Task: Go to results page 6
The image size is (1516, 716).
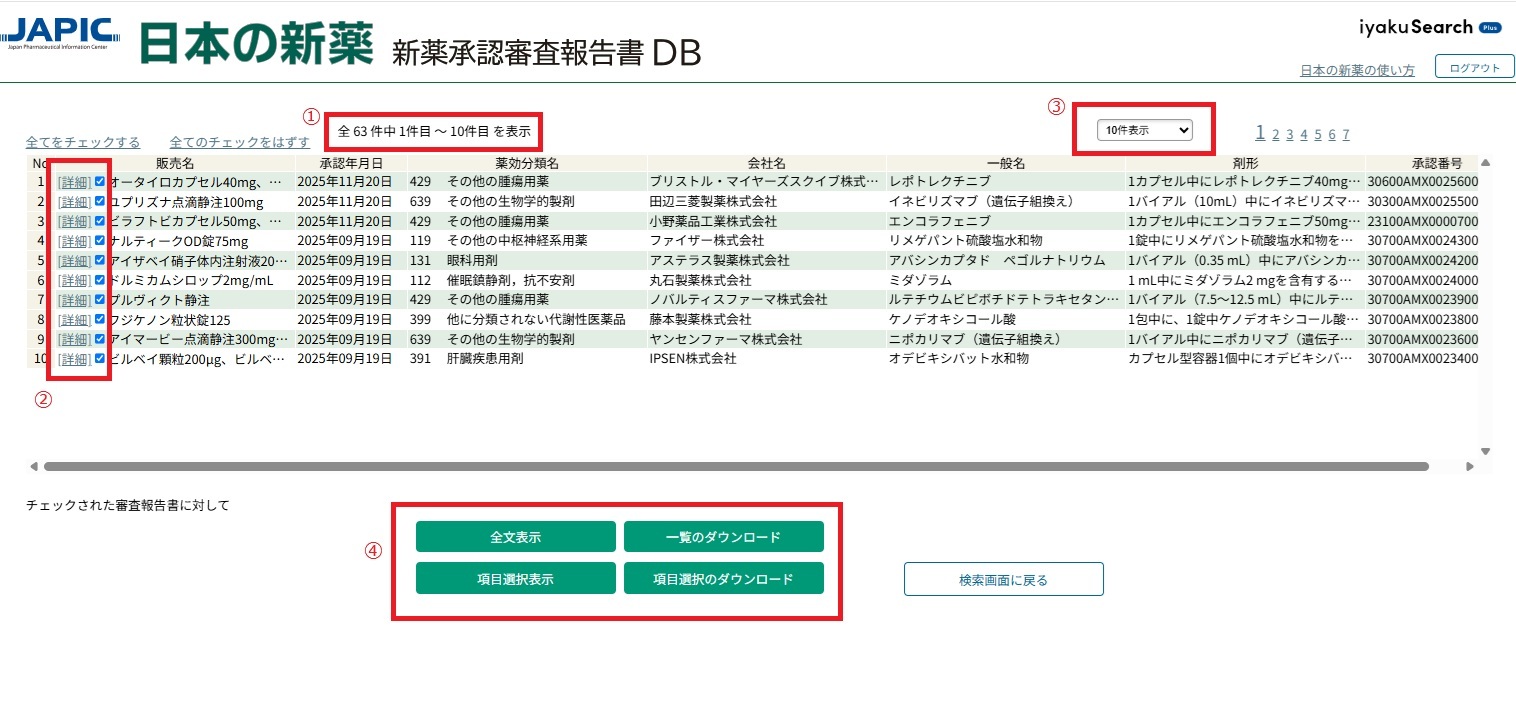Action: [1332, 134]
